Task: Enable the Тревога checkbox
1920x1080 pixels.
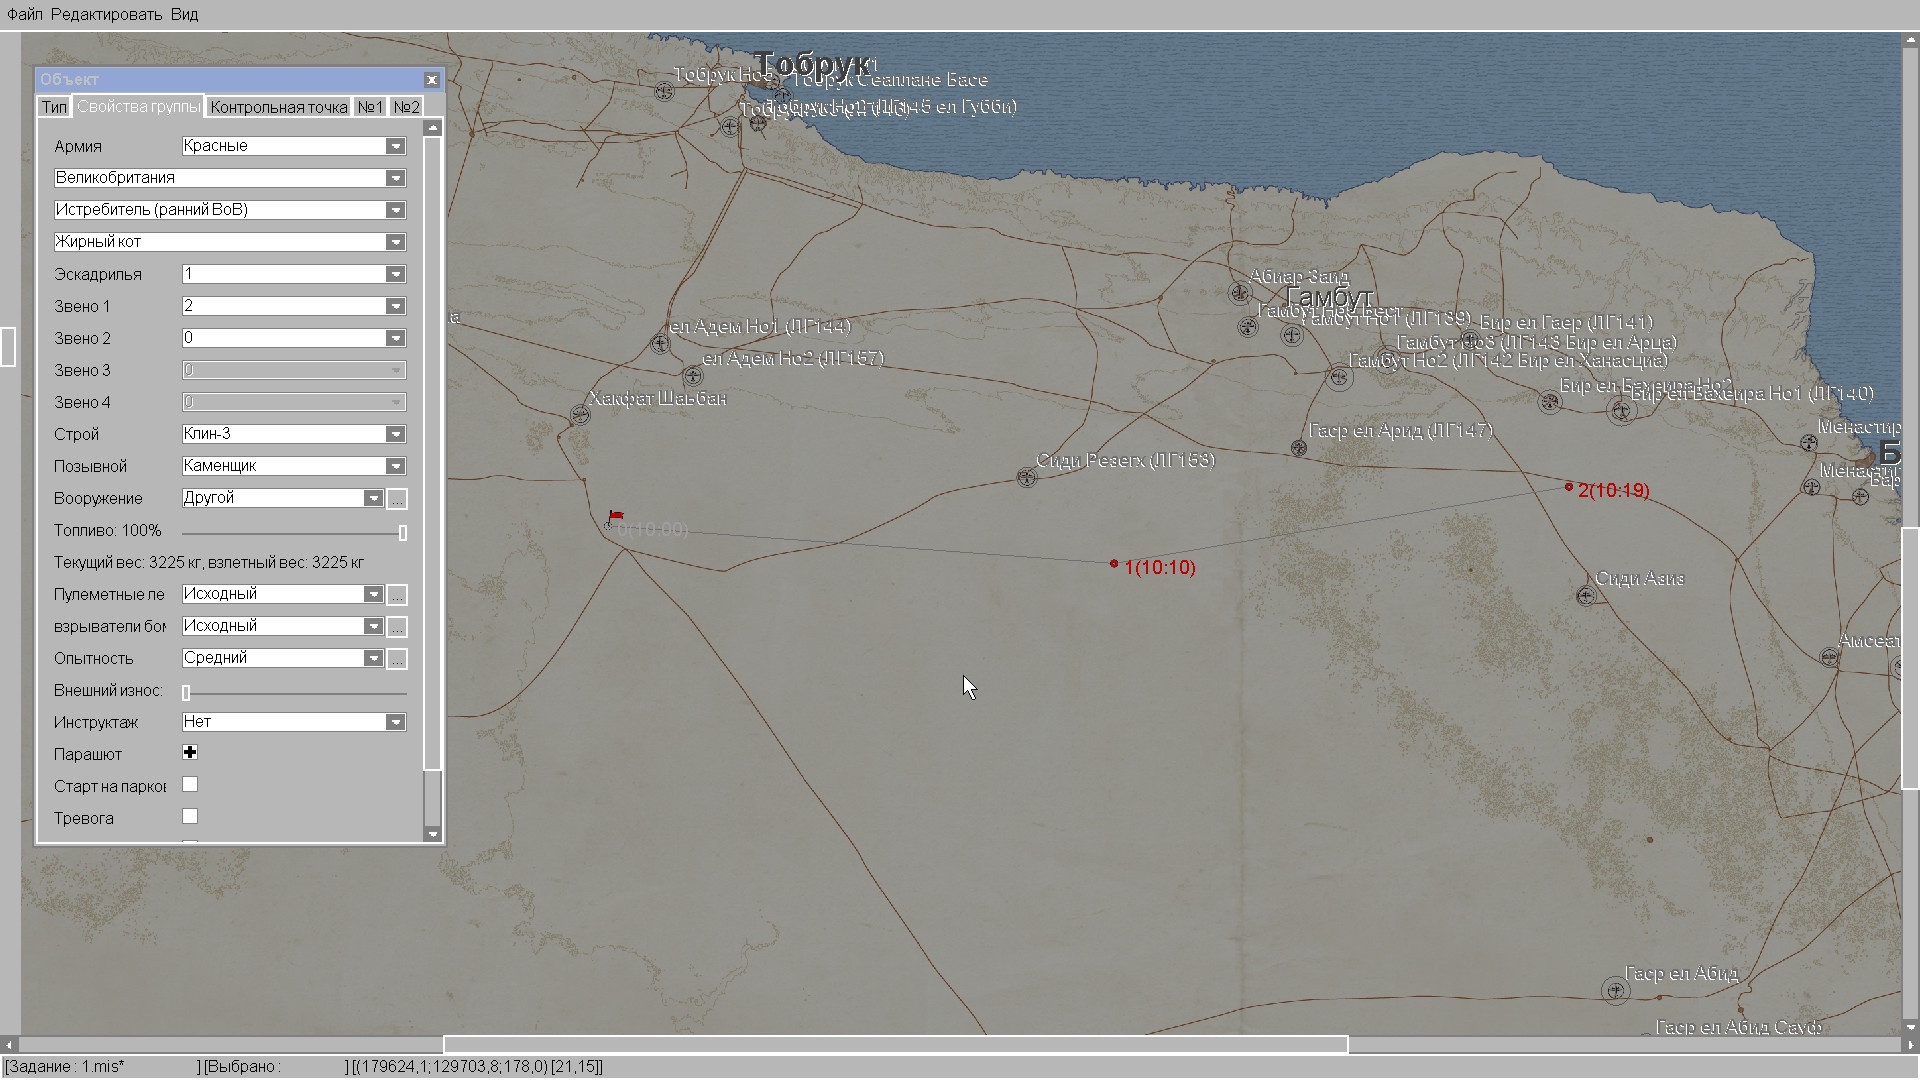Action: click(190, 816)
